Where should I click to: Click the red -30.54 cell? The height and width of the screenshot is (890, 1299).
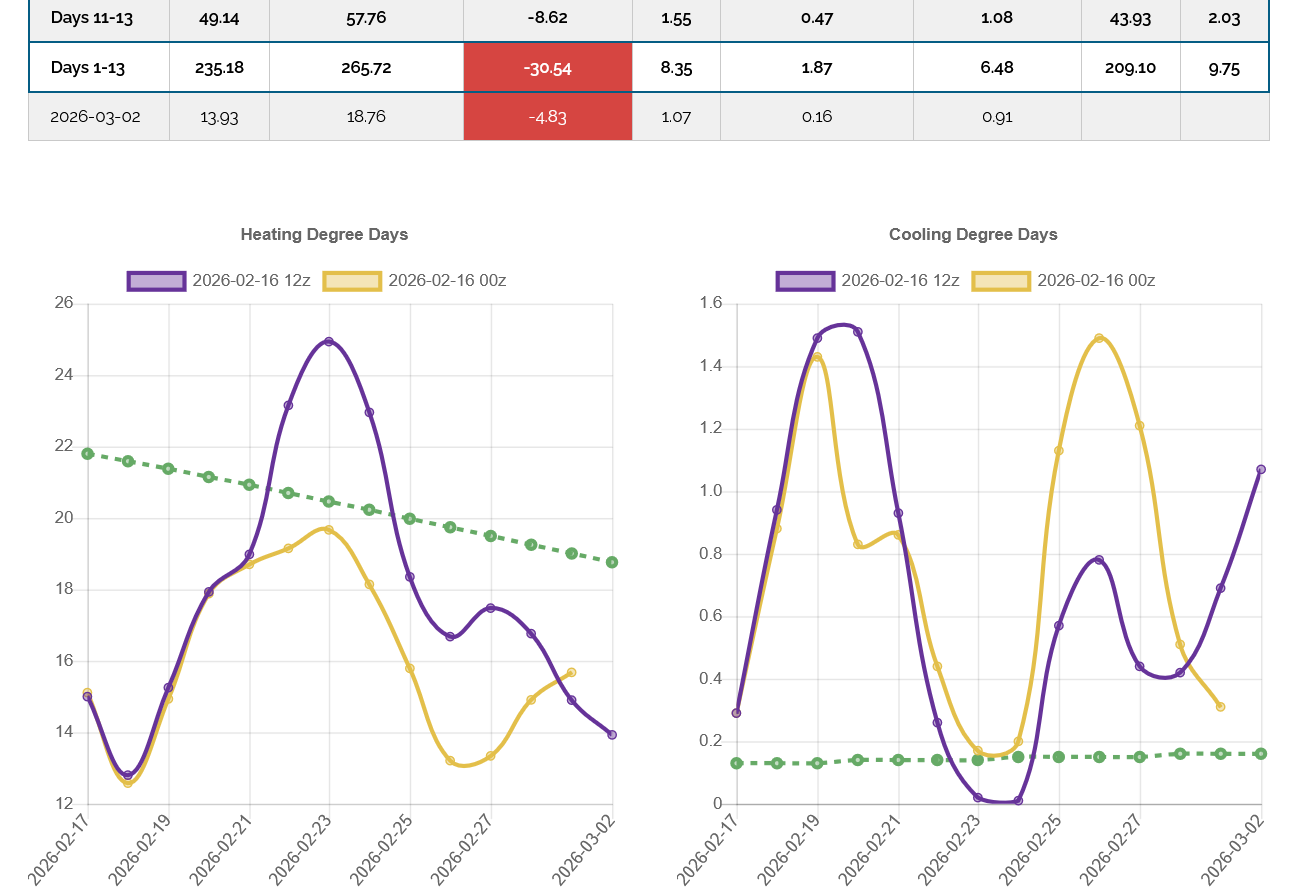tap(547, 68)
